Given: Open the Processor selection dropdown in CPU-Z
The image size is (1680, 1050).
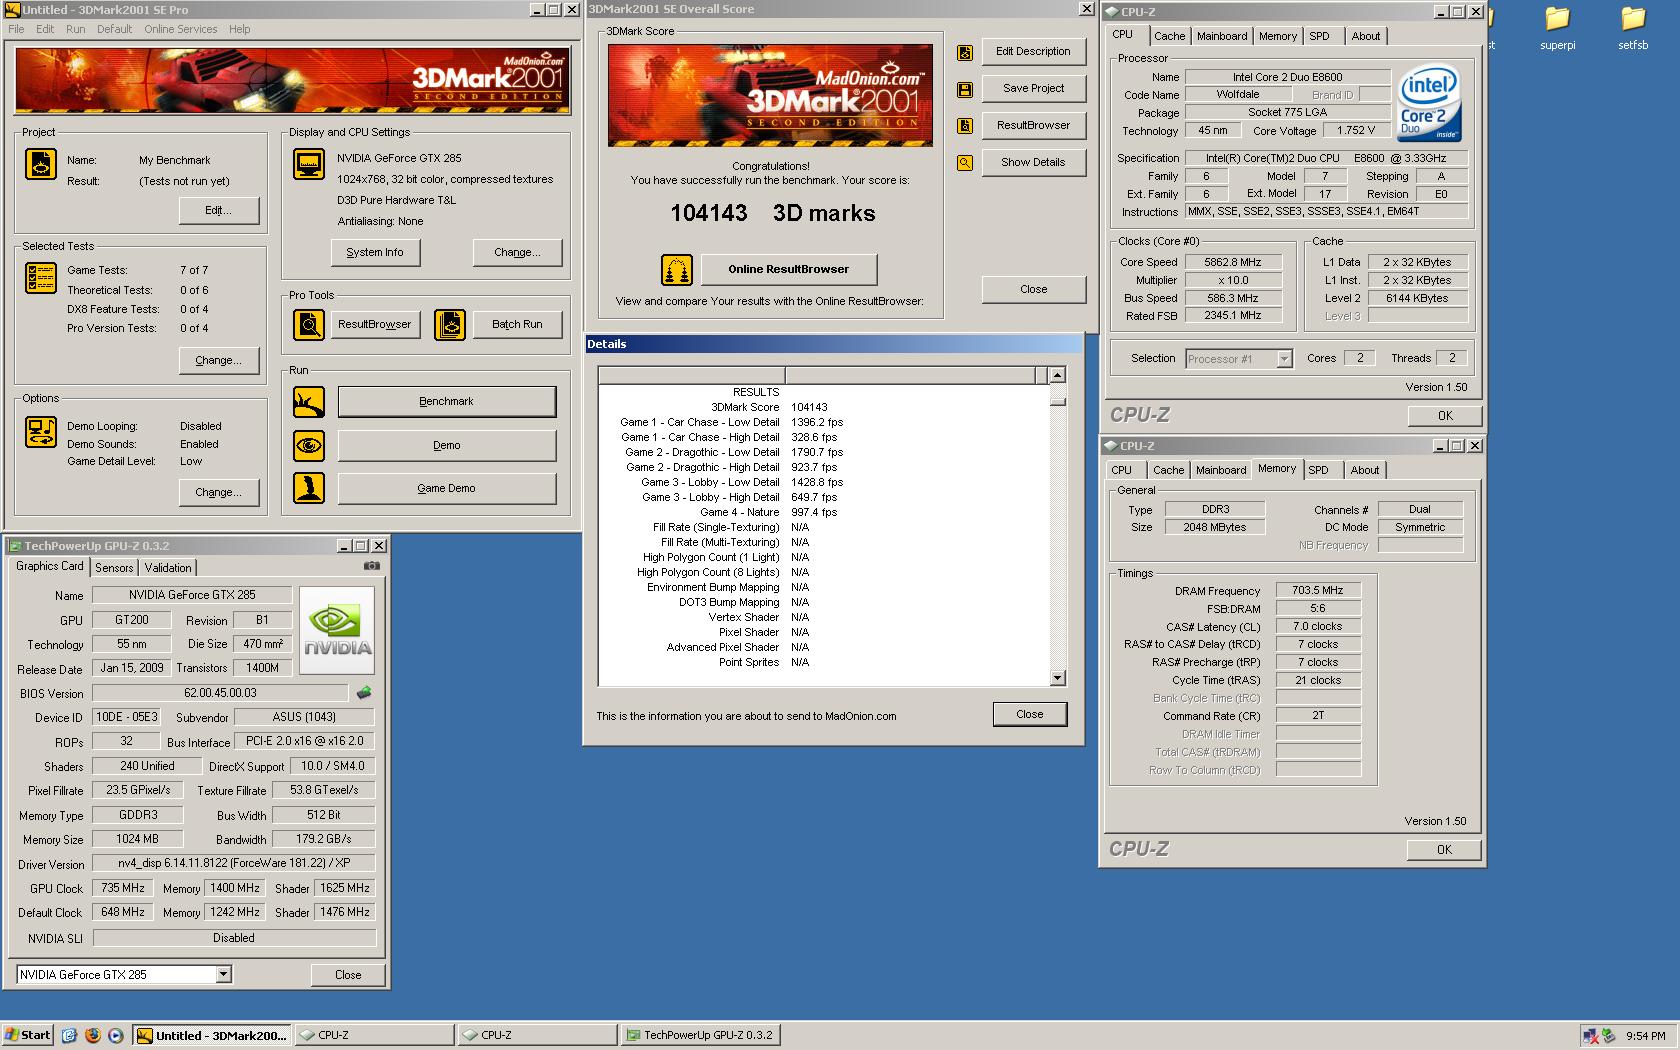Looking at the screenshot, I should tap(1284, 359).
